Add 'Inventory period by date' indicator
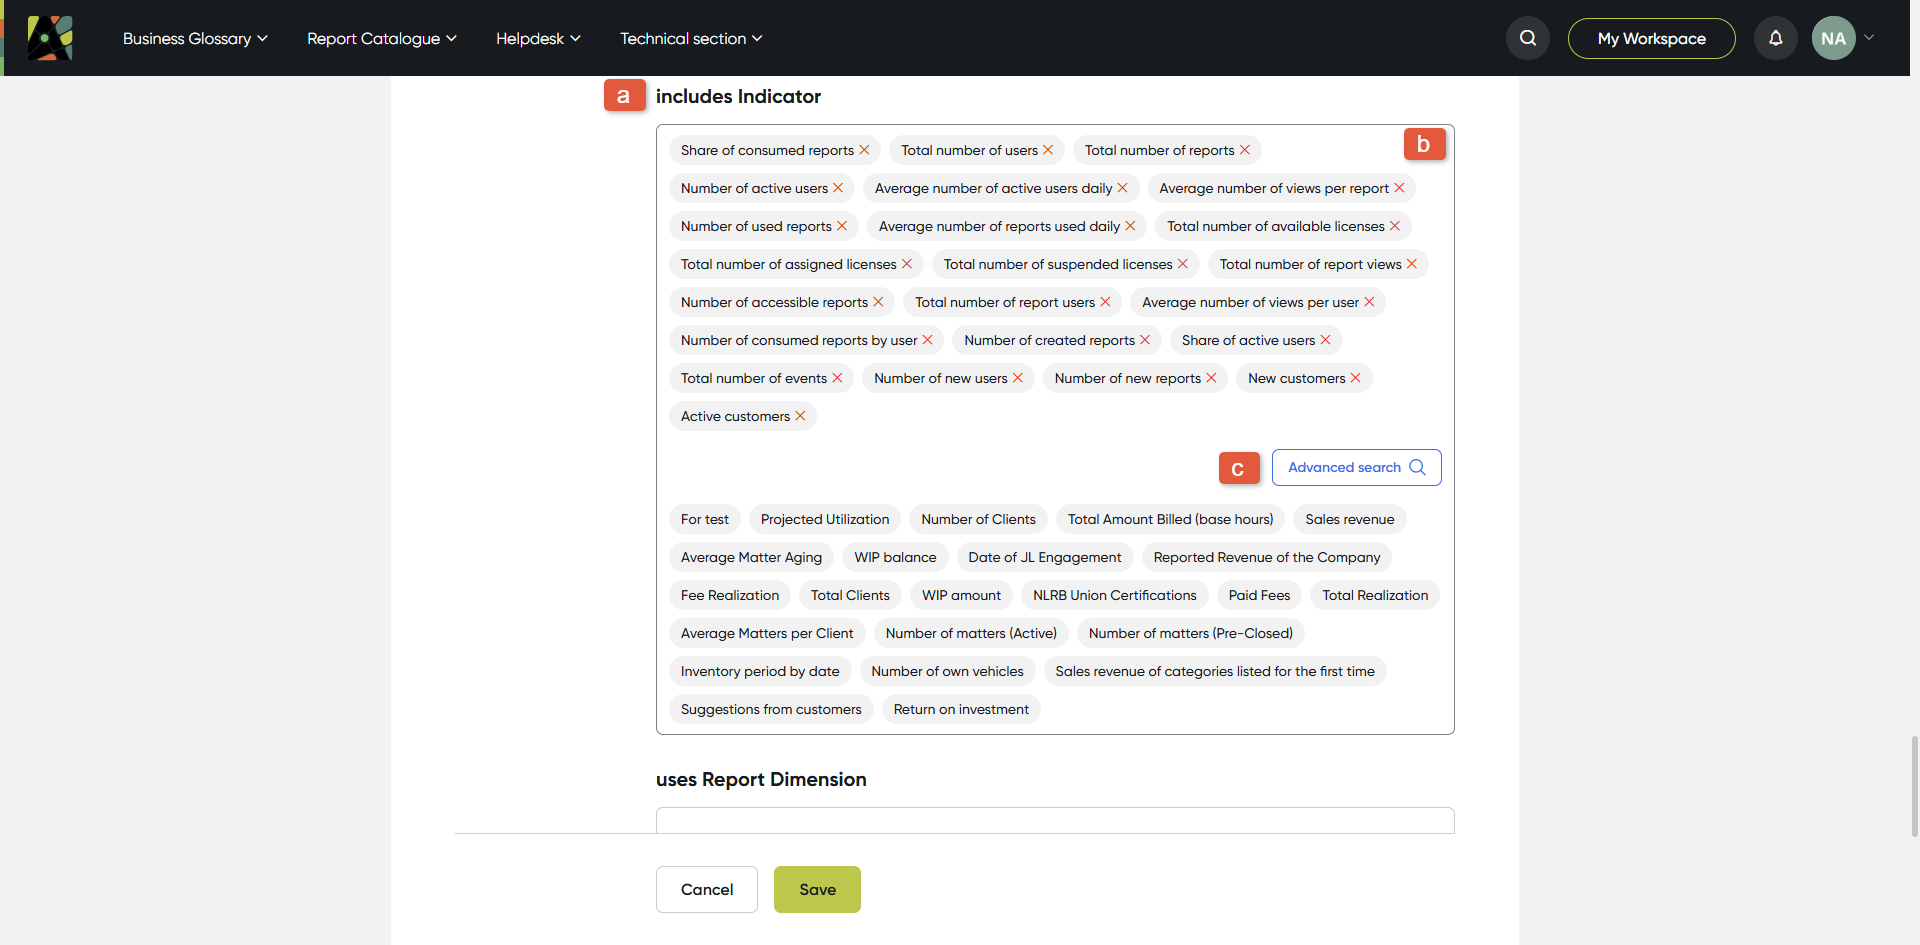The height and width of the screenshot is (945, 1920). pos(760,671)
